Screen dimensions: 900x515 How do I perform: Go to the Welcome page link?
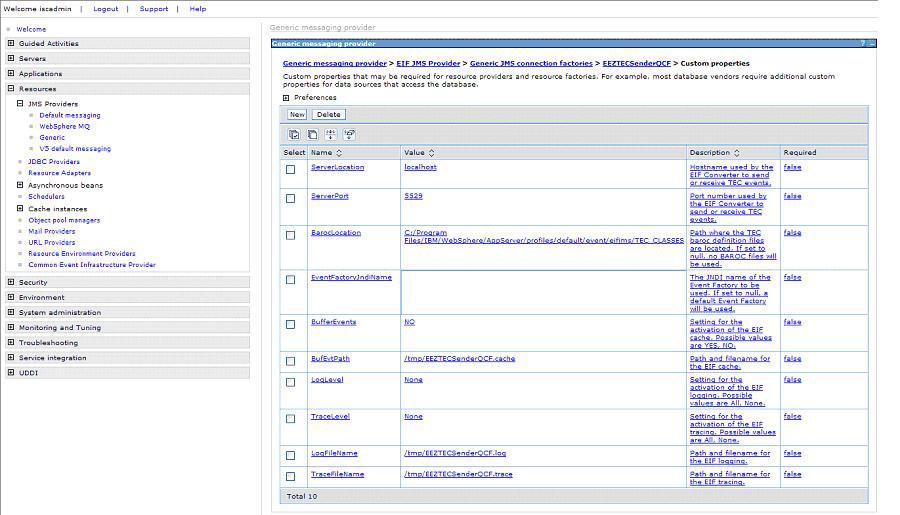pos(31,29)
